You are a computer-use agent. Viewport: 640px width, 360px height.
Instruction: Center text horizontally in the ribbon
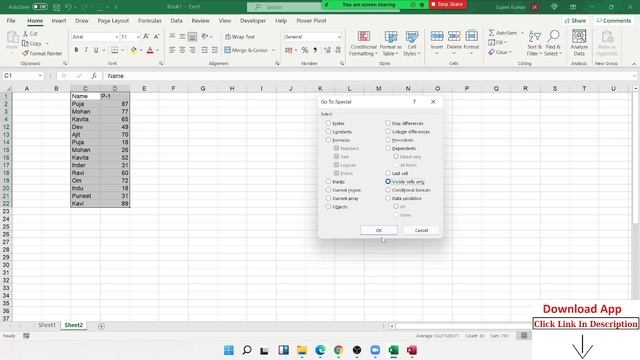182,50
